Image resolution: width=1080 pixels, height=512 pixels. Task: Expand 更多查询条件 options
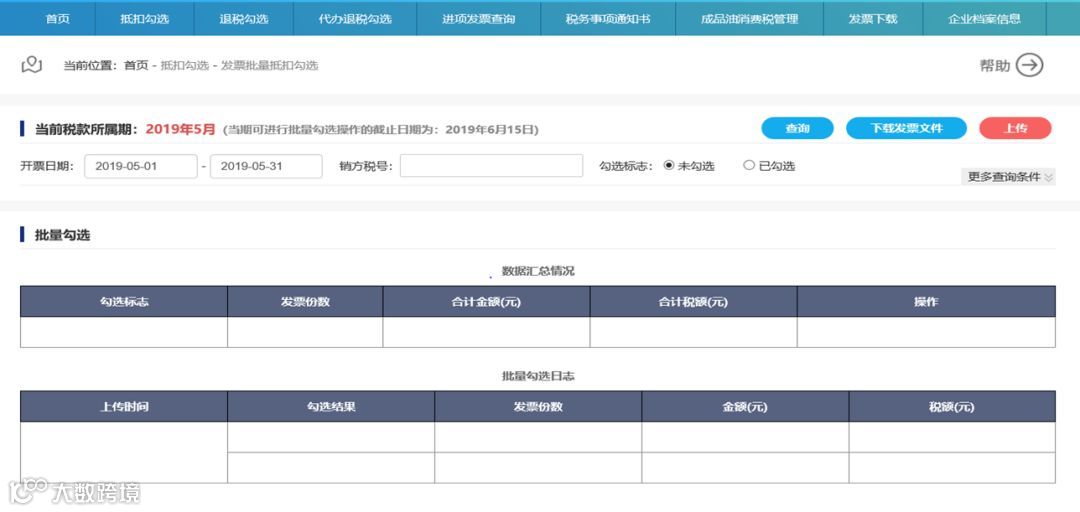coord(1008,177)
